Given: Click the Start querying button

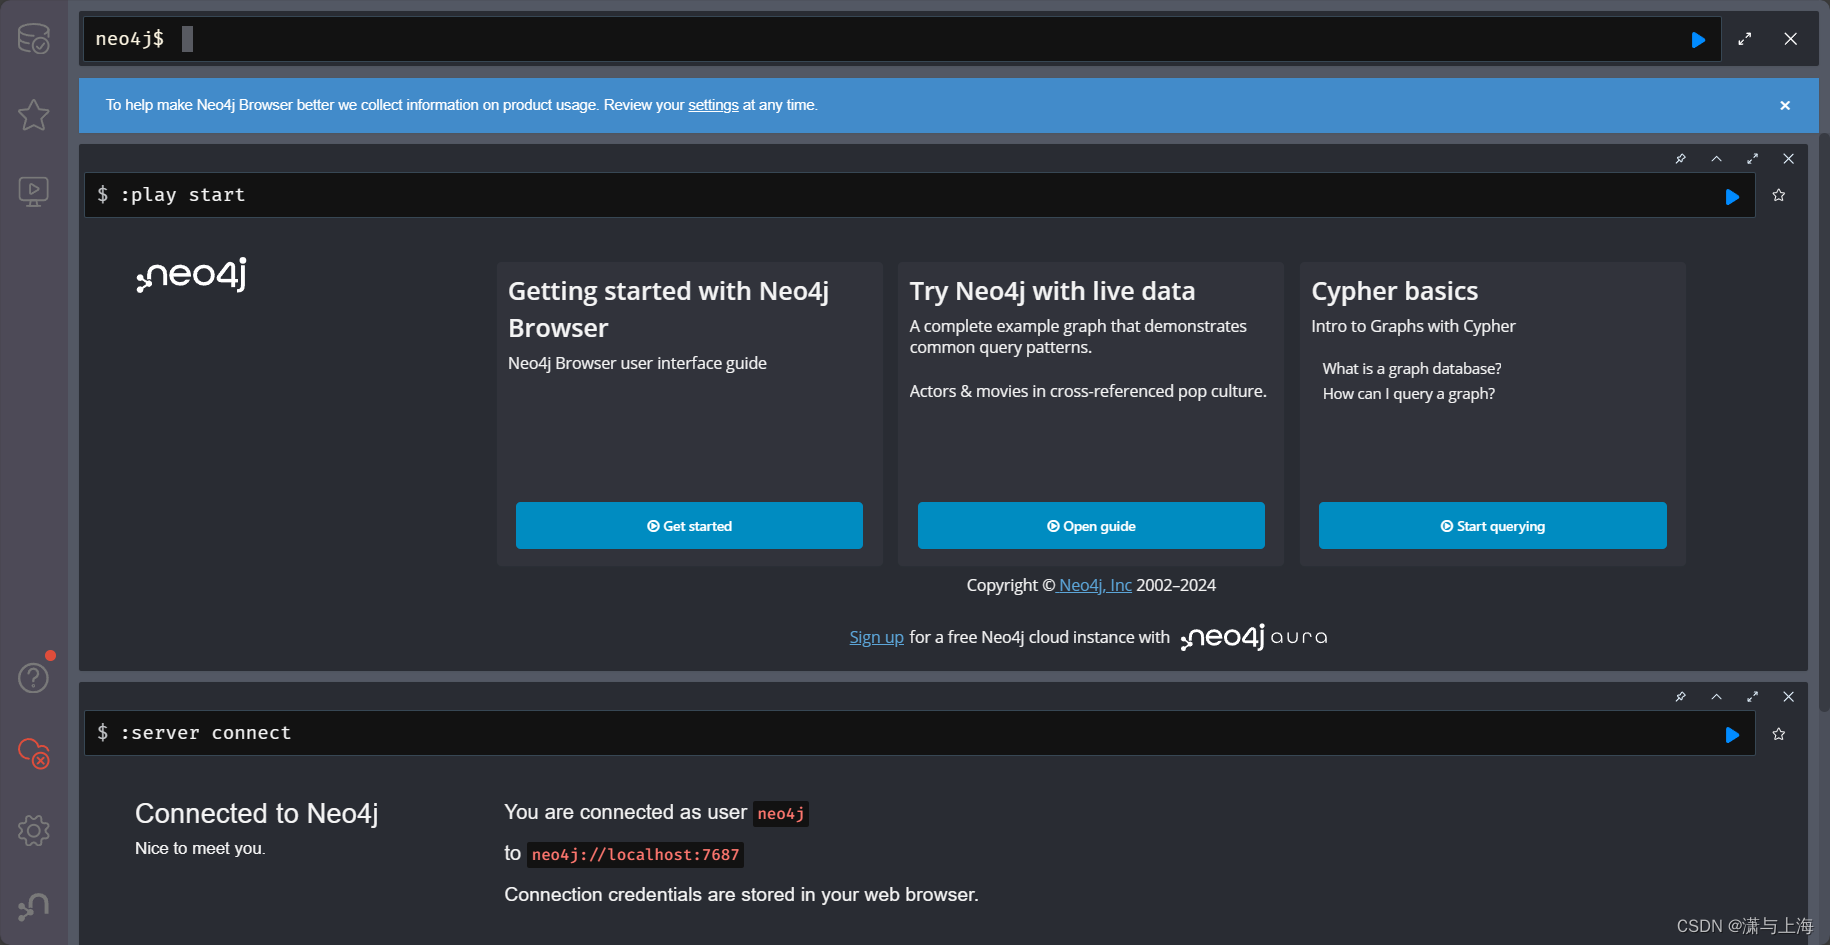Looking at the screenshot, I should click(1493, 526).
